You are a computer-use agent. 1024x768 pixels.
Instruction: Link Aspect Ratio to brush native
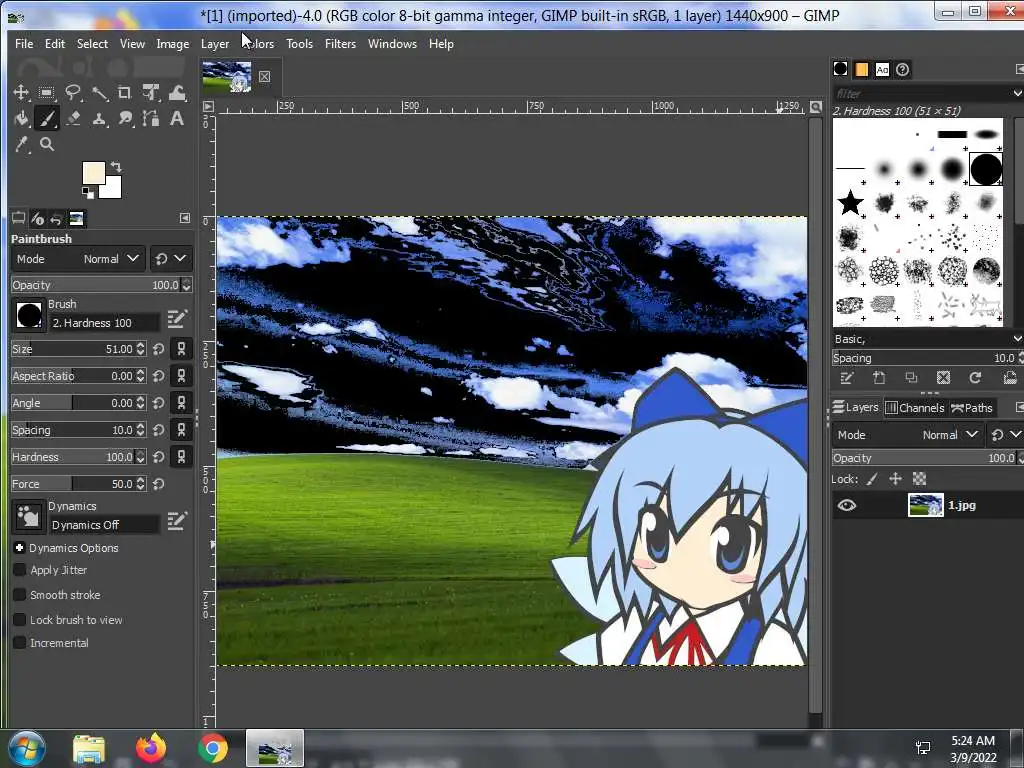tap(181, 376)
